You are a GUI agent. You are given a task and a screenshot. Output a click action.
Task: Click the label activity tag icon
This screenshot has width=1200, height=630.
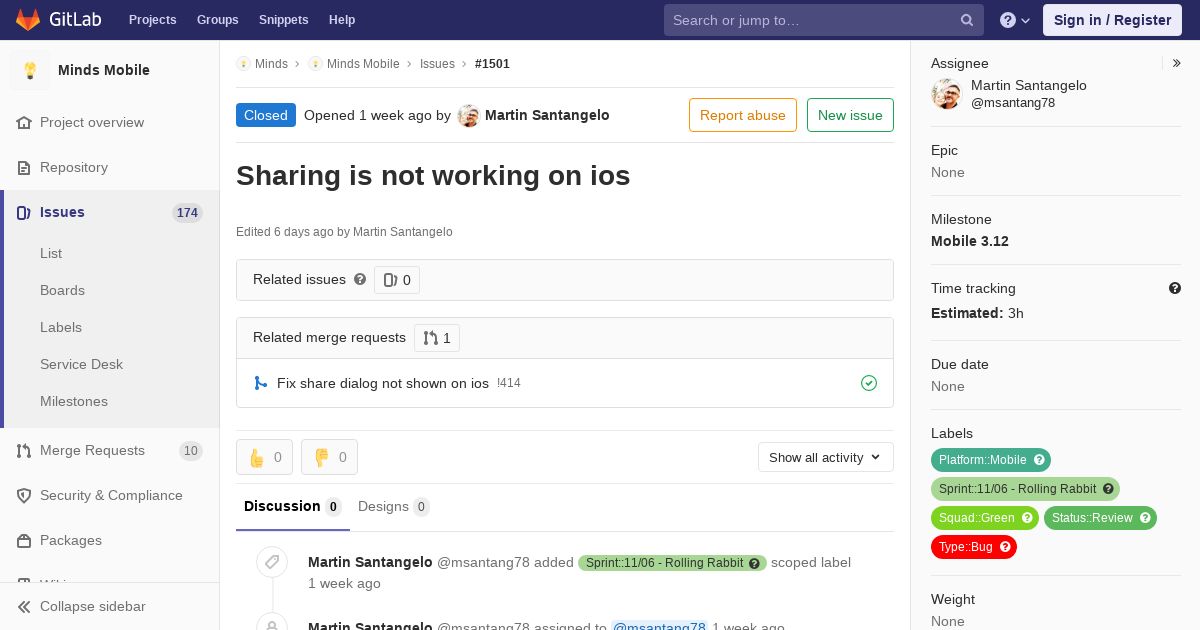[272, 562]
